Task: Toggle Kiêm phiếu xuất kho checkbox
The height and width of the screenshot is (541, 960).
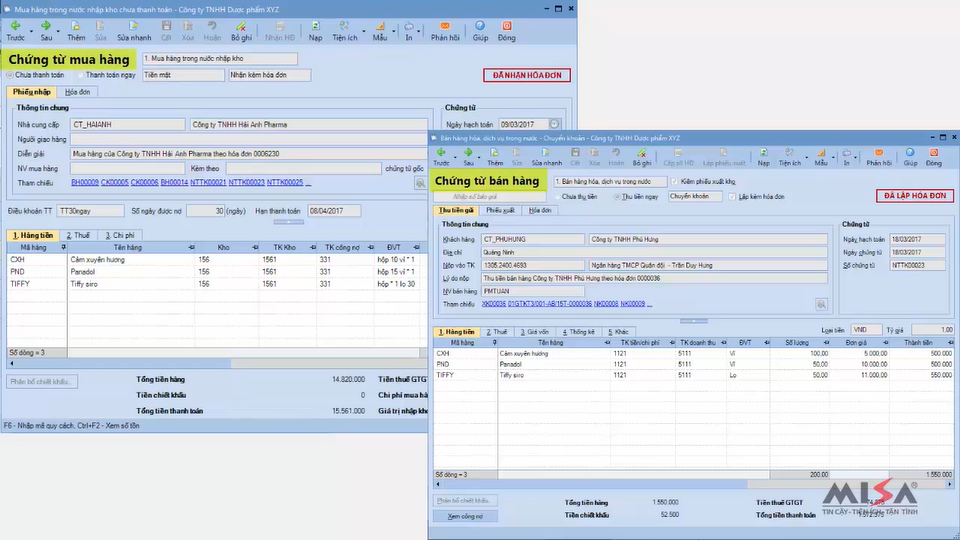Action: (675, 182)
